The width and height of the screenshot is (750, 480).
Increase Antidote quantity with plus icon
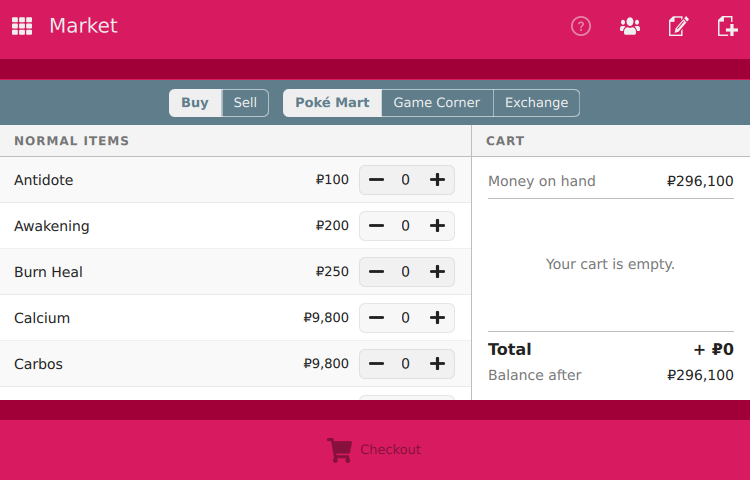(437, 180)
